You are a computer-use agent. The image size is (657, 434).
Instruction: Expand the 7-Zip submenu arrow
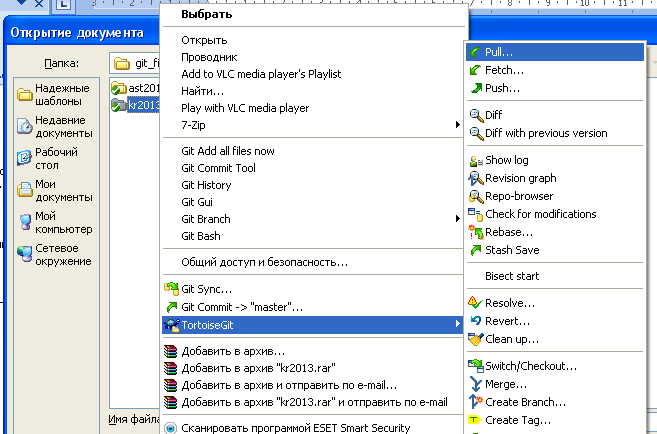pos(458,124)
